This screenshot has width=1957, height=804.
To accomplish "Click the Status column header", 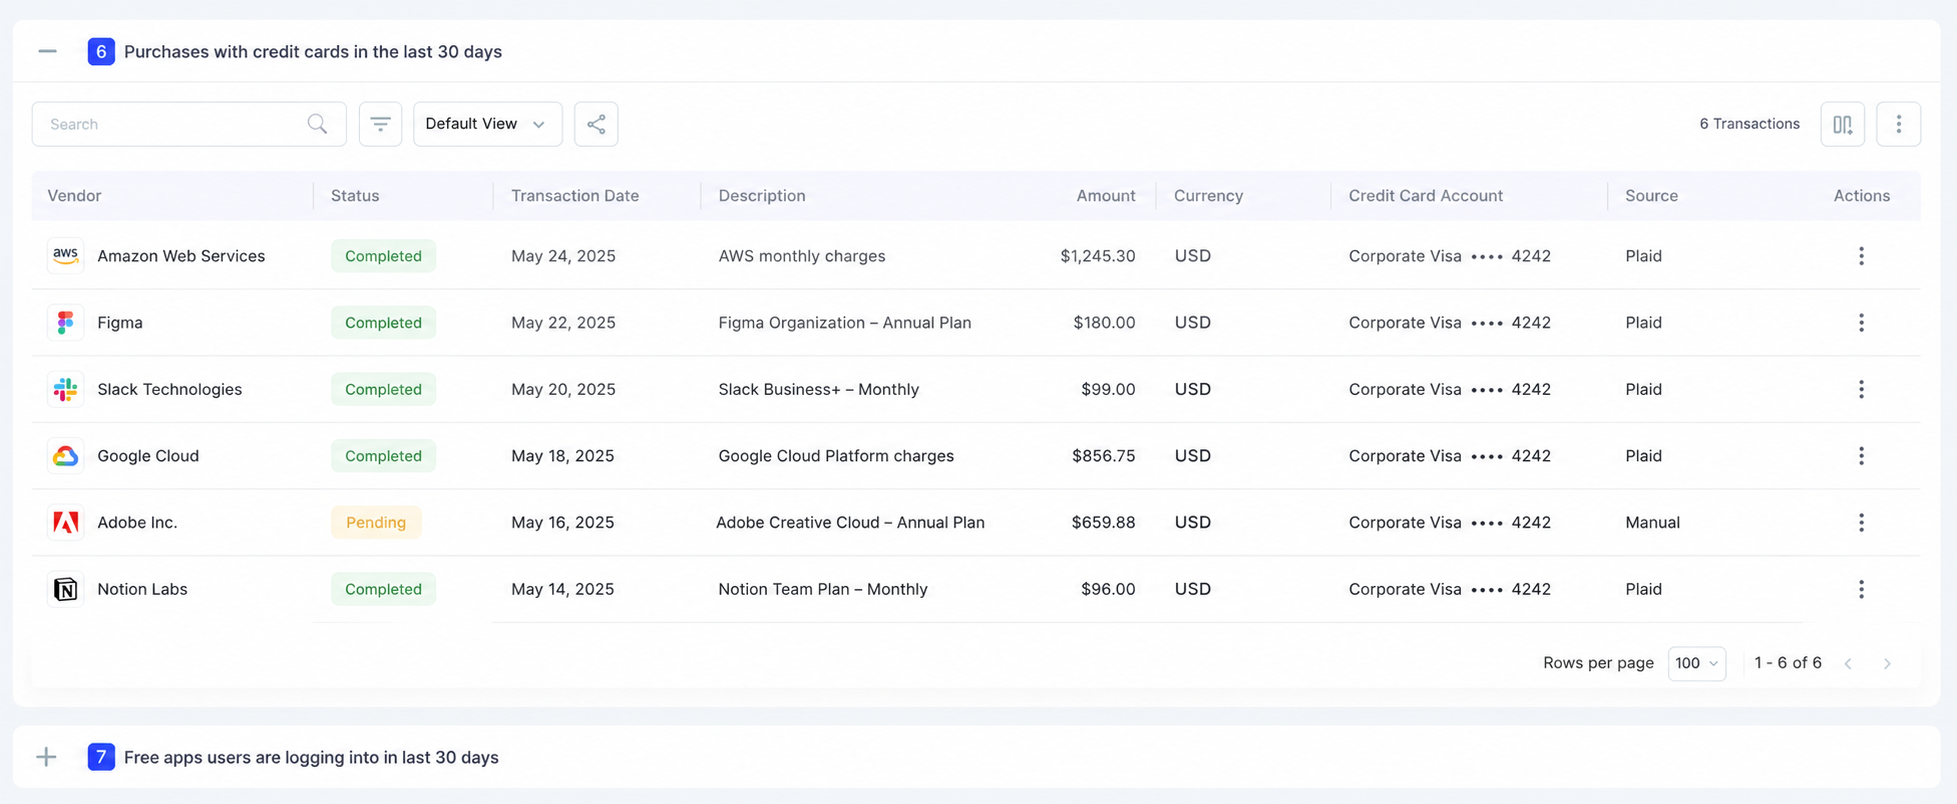I will [x=355, y=196].
